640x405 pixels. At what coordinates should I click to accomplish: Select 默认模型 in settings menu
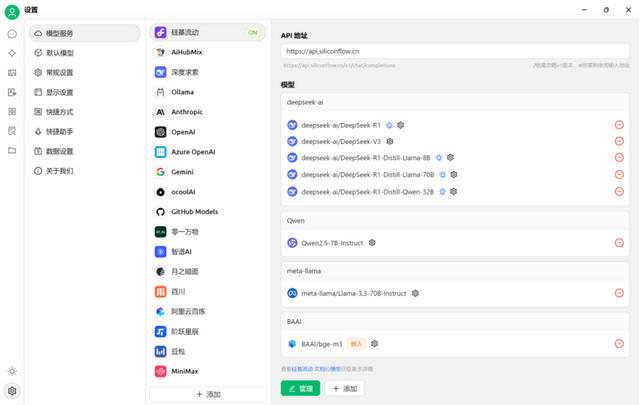84,53
